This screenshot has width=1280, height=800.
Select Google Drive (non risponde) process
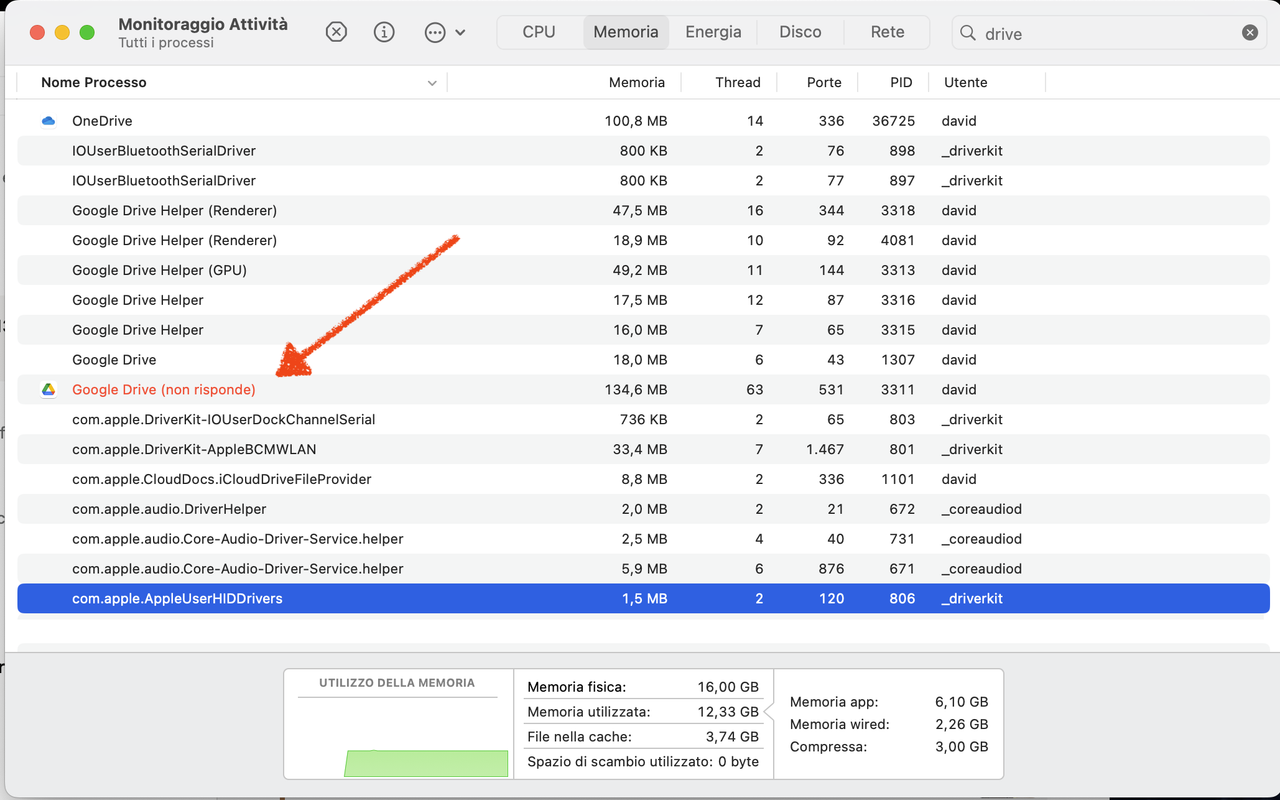click(643, 390)
